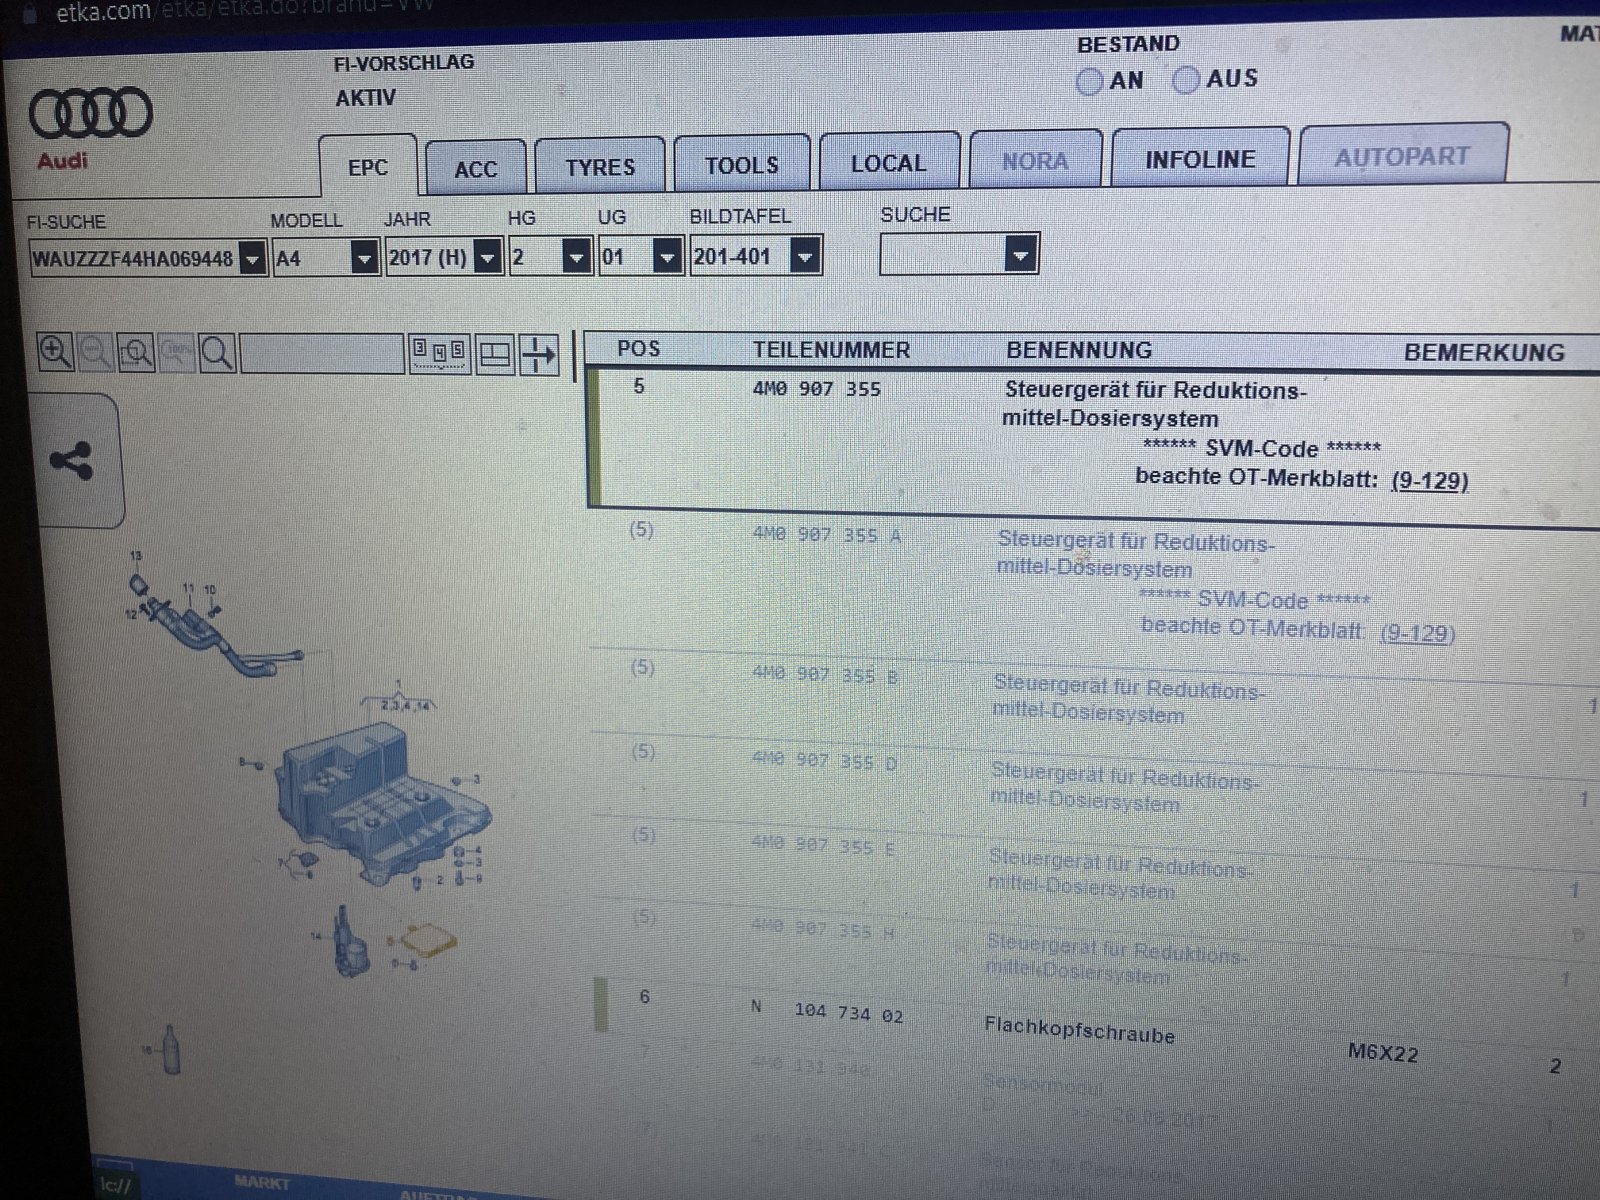Click the filler pipe drawing in the diagram
This screenshot has width=1600, height=1200.
tap(222, 633)
